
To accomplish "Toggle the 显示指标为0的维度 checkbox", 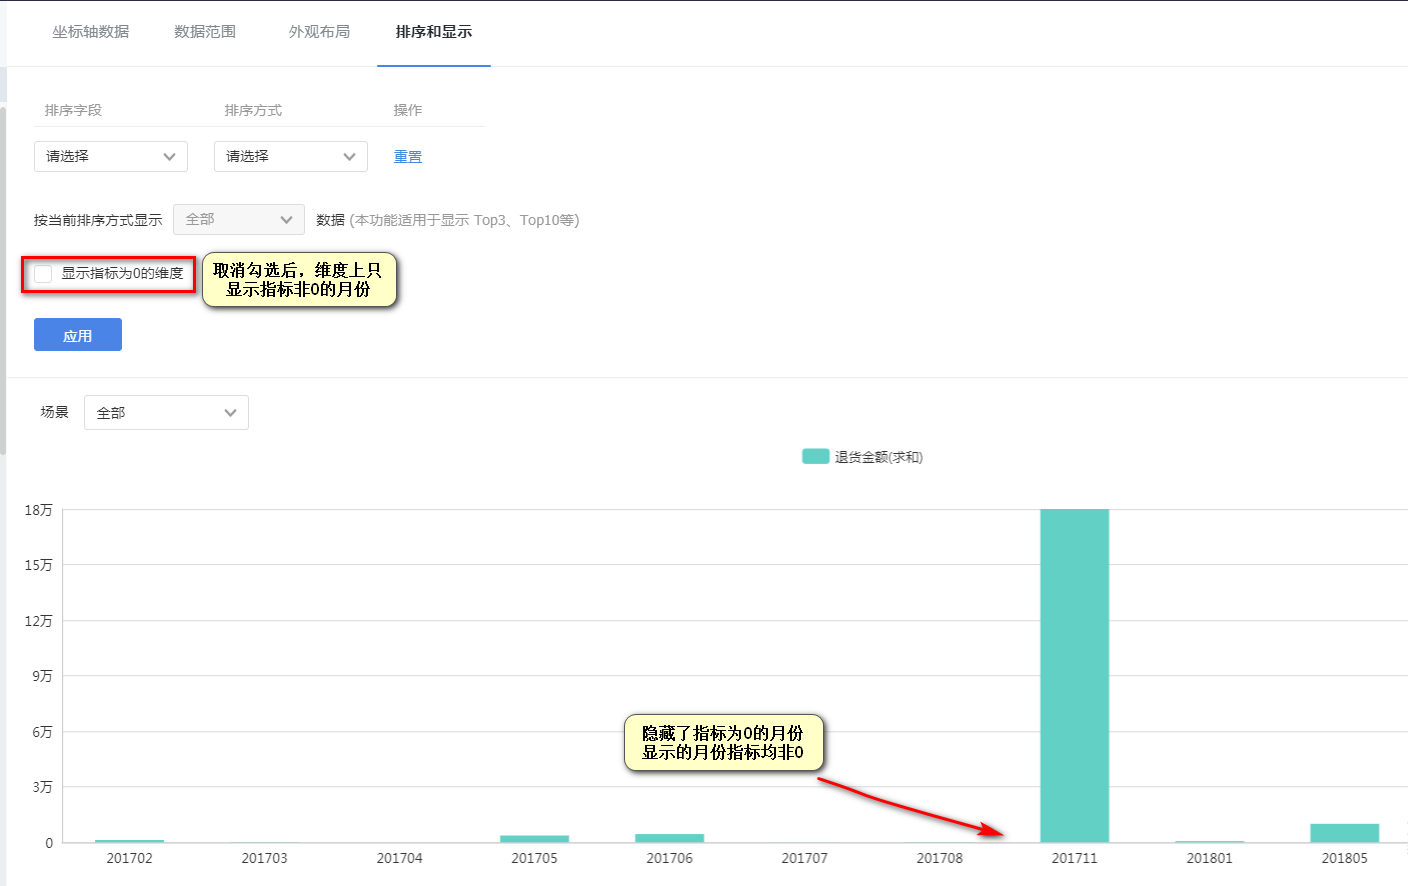I will click(x=43, y=274).
